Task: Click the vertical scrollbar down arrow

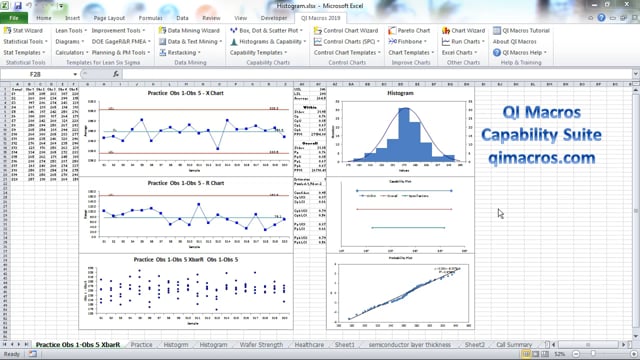Action: tap(636, 336)
